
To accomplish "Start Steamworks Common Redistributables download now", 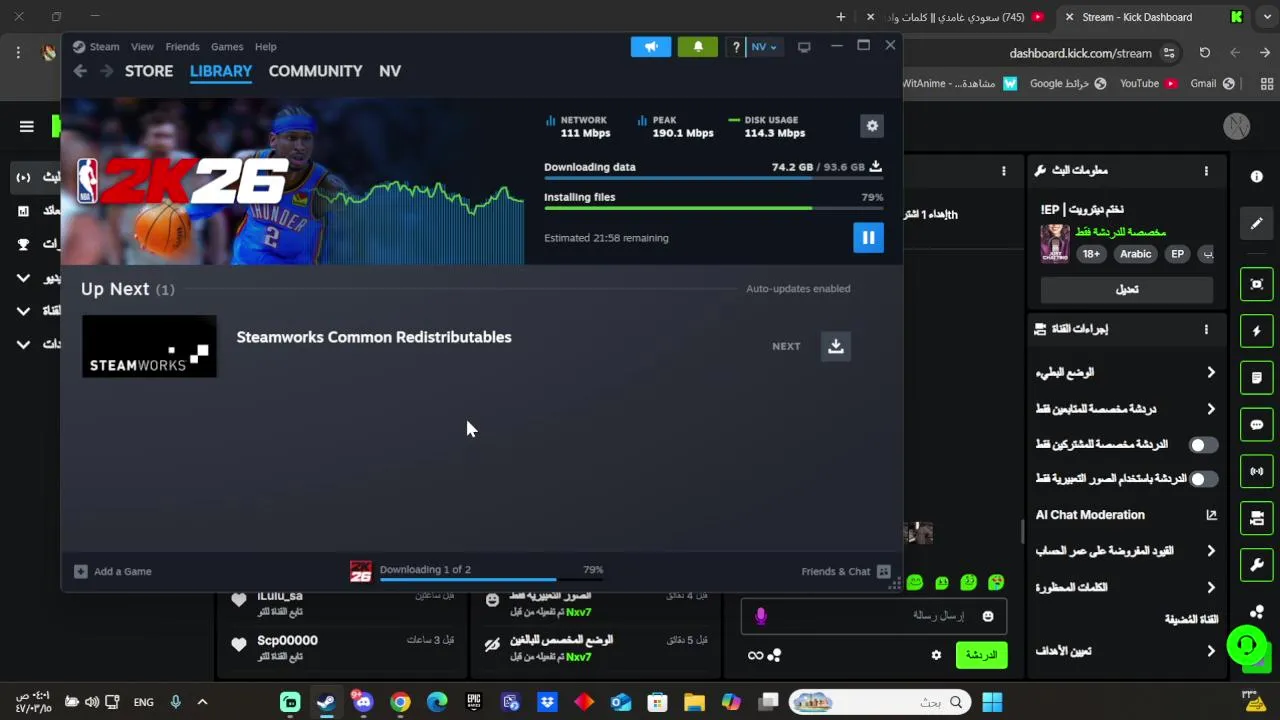I will coord(836,346).
